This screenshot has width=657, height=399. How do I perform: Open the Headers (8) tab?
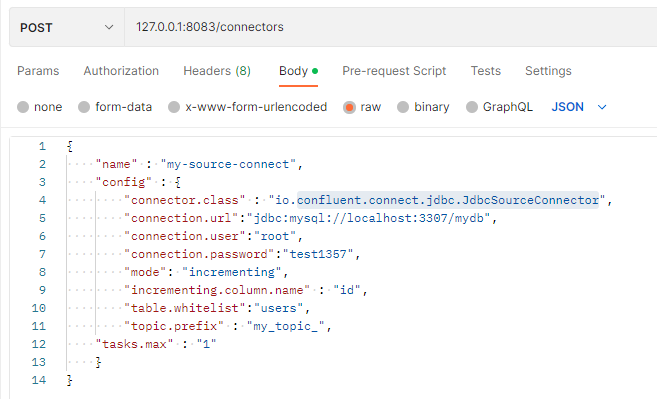point(217,71)
